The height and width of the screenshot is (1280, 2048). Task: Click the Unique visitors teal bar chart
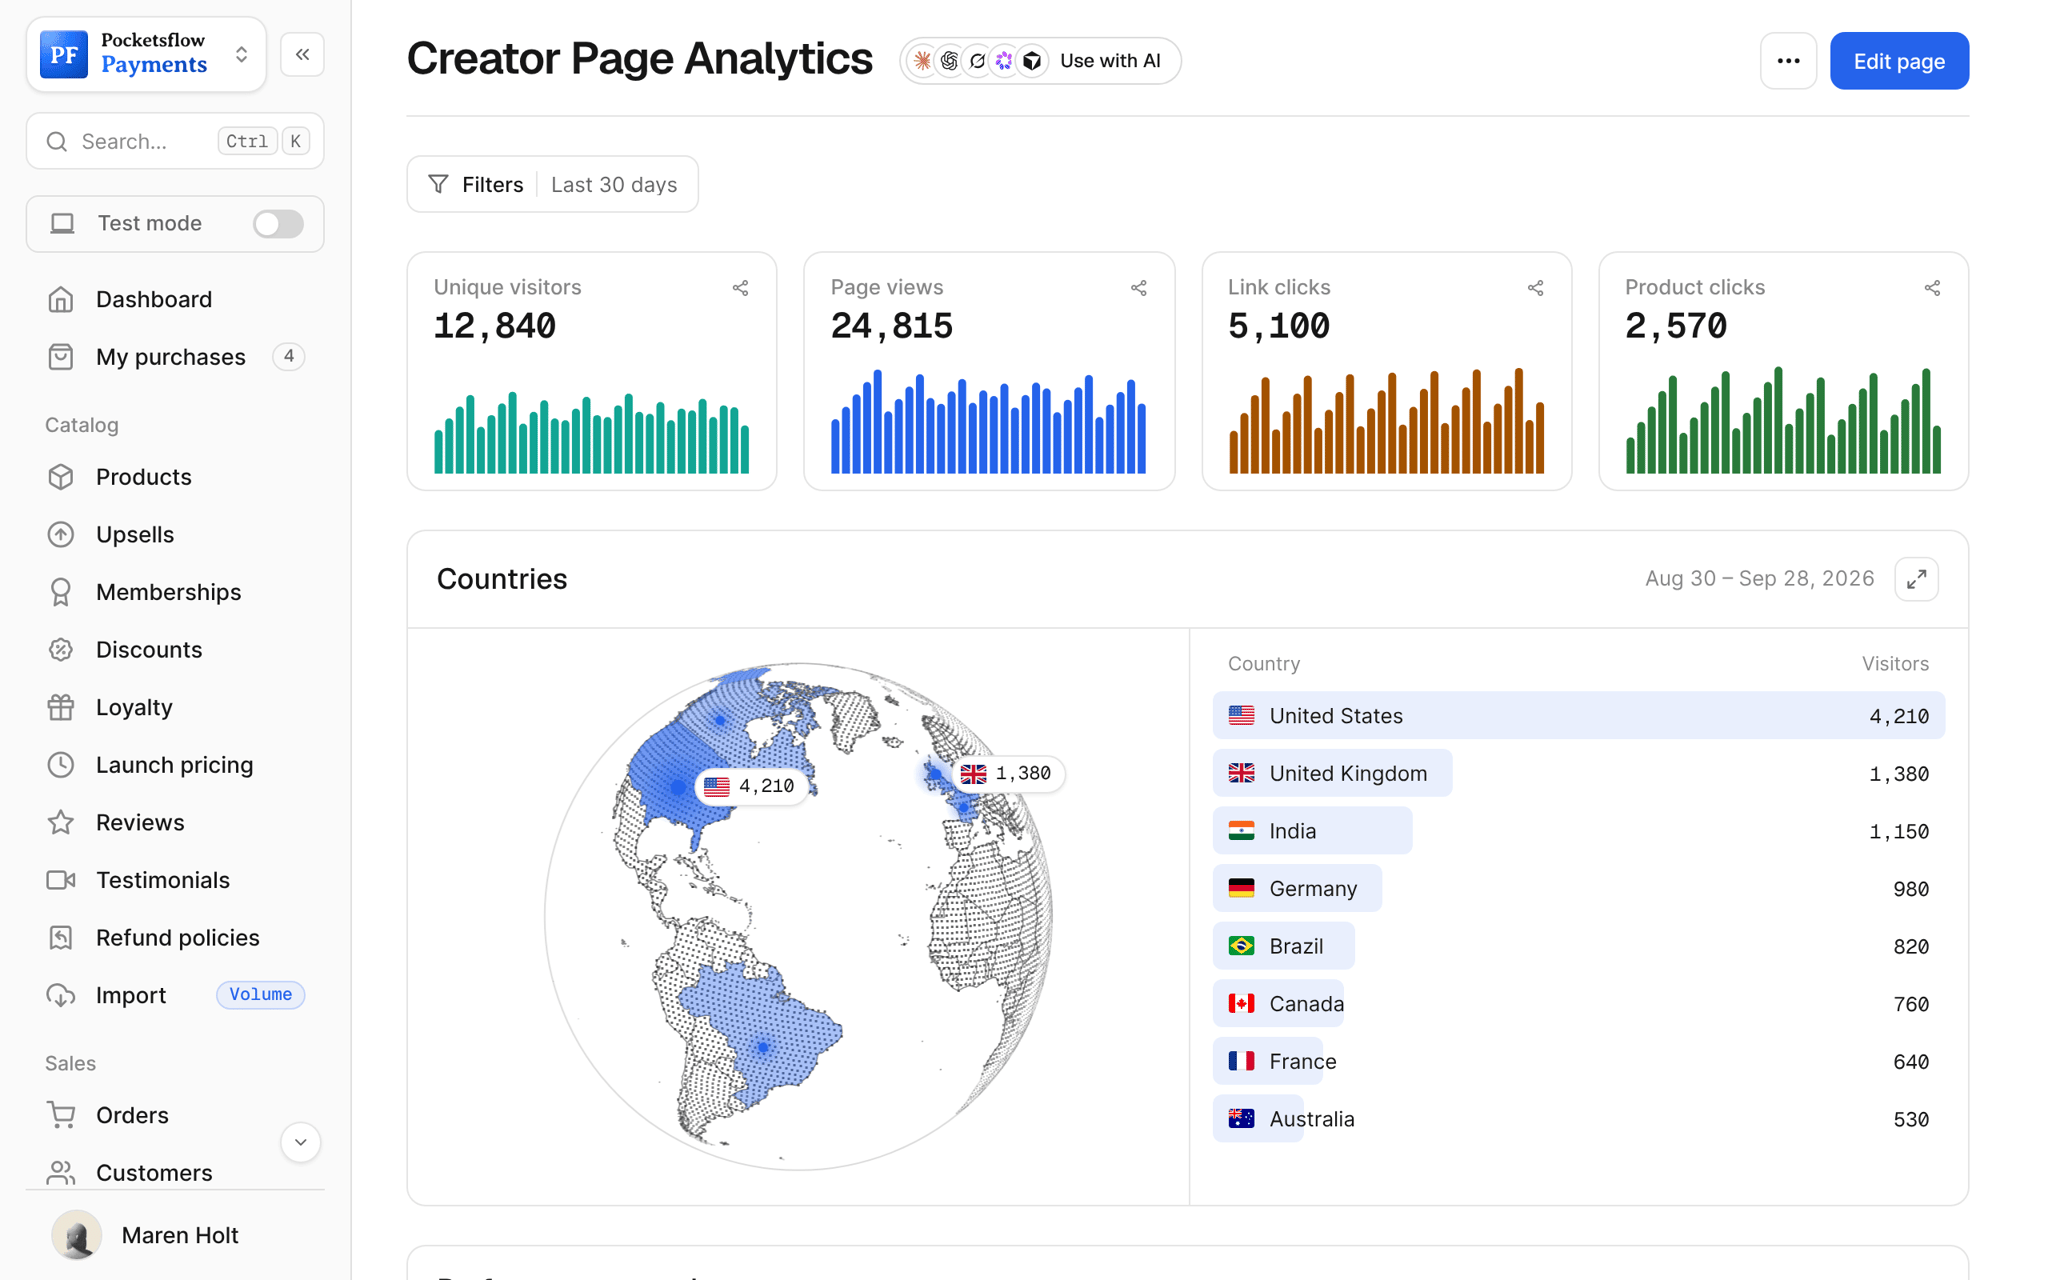click(591, 432)
